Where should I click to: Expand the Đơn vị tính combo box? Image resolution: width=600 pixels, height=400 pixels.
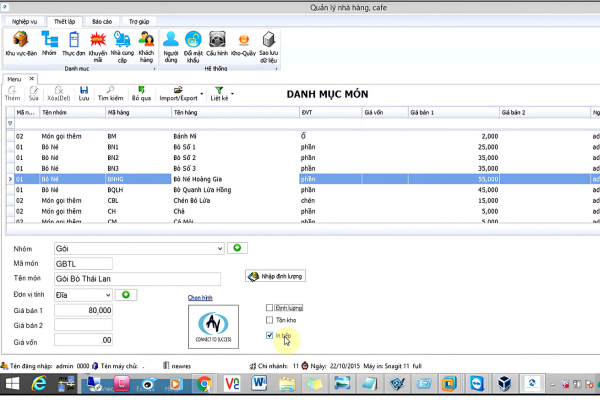click(108, 295)
